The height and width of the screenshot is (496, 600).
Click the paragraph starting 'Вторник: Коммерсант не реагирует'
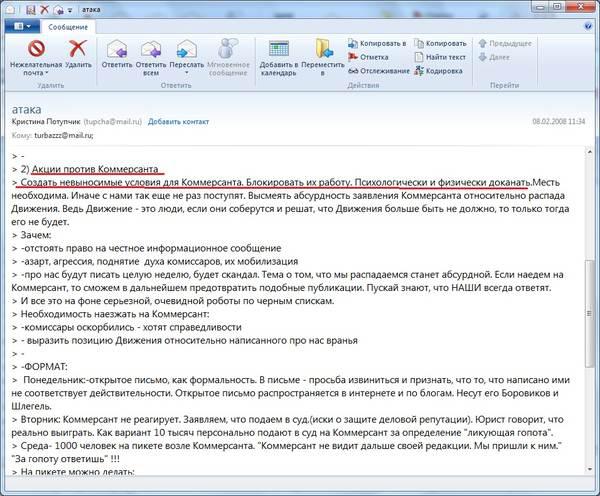coord(287,426)
